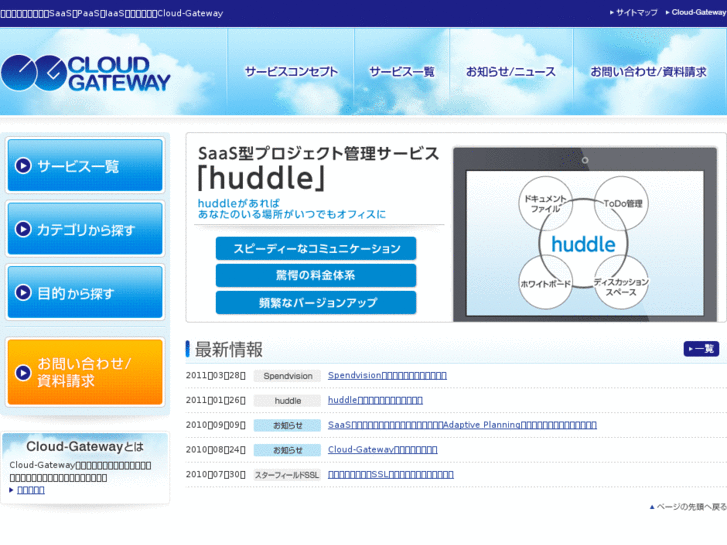Open the サイトマップ link in top bar
The image size is (727, 545).
click(x=634, y=13)
